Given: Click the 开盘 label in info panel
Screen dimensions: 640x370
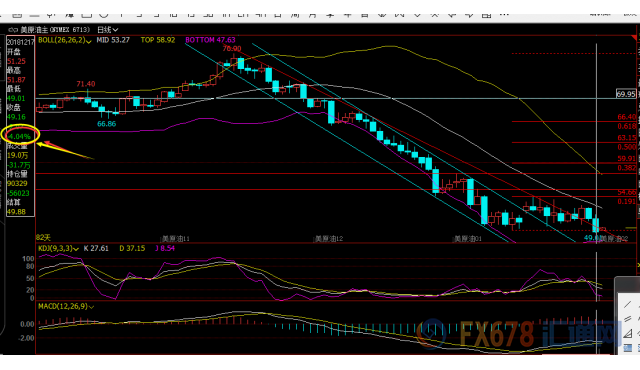Looking at the screenshot, I should (x=14, y=52).
